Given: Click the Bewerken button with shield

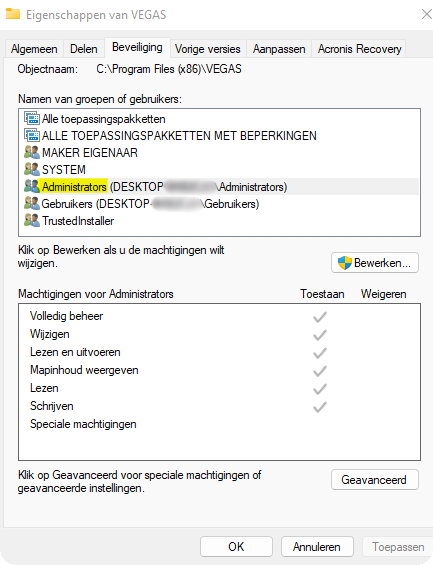Looking at the screenshot, I should point(375,263).
